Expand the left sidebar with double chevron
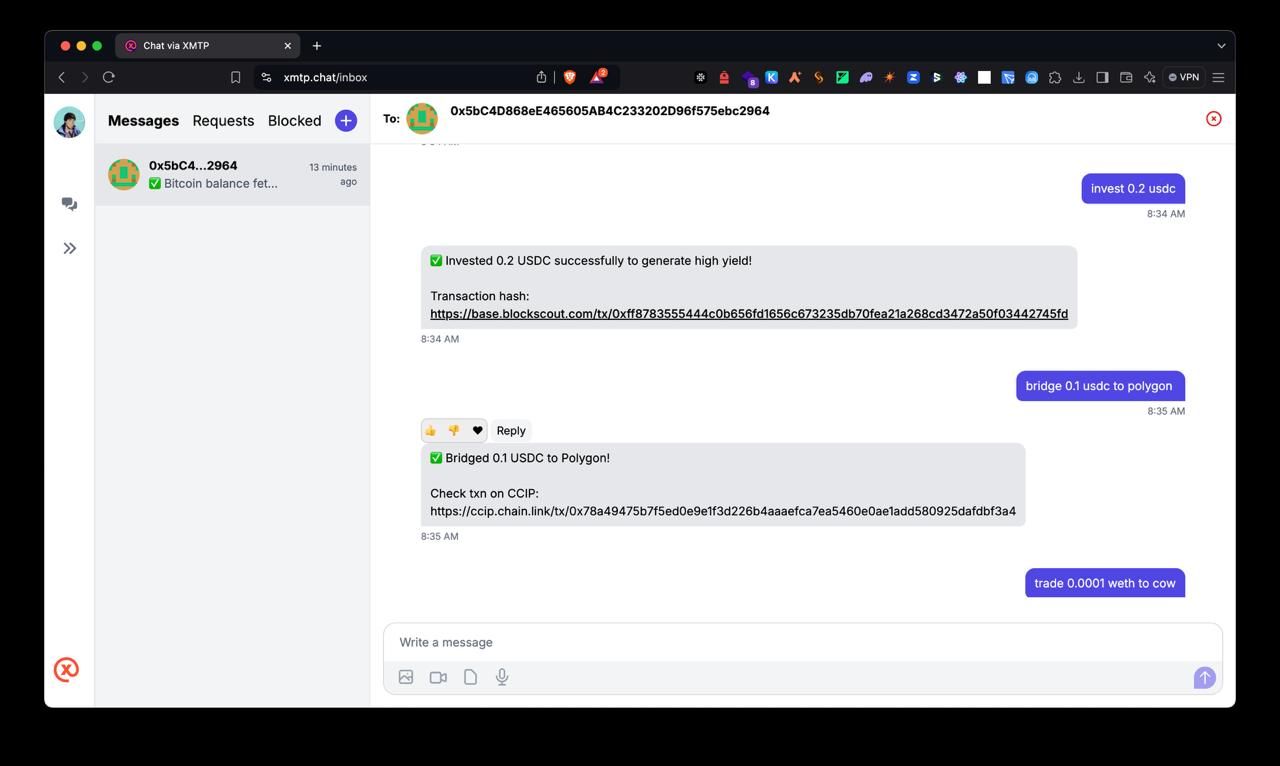Image resolution: width=1280 pixels, height=766 pixels. coord(70,248)
